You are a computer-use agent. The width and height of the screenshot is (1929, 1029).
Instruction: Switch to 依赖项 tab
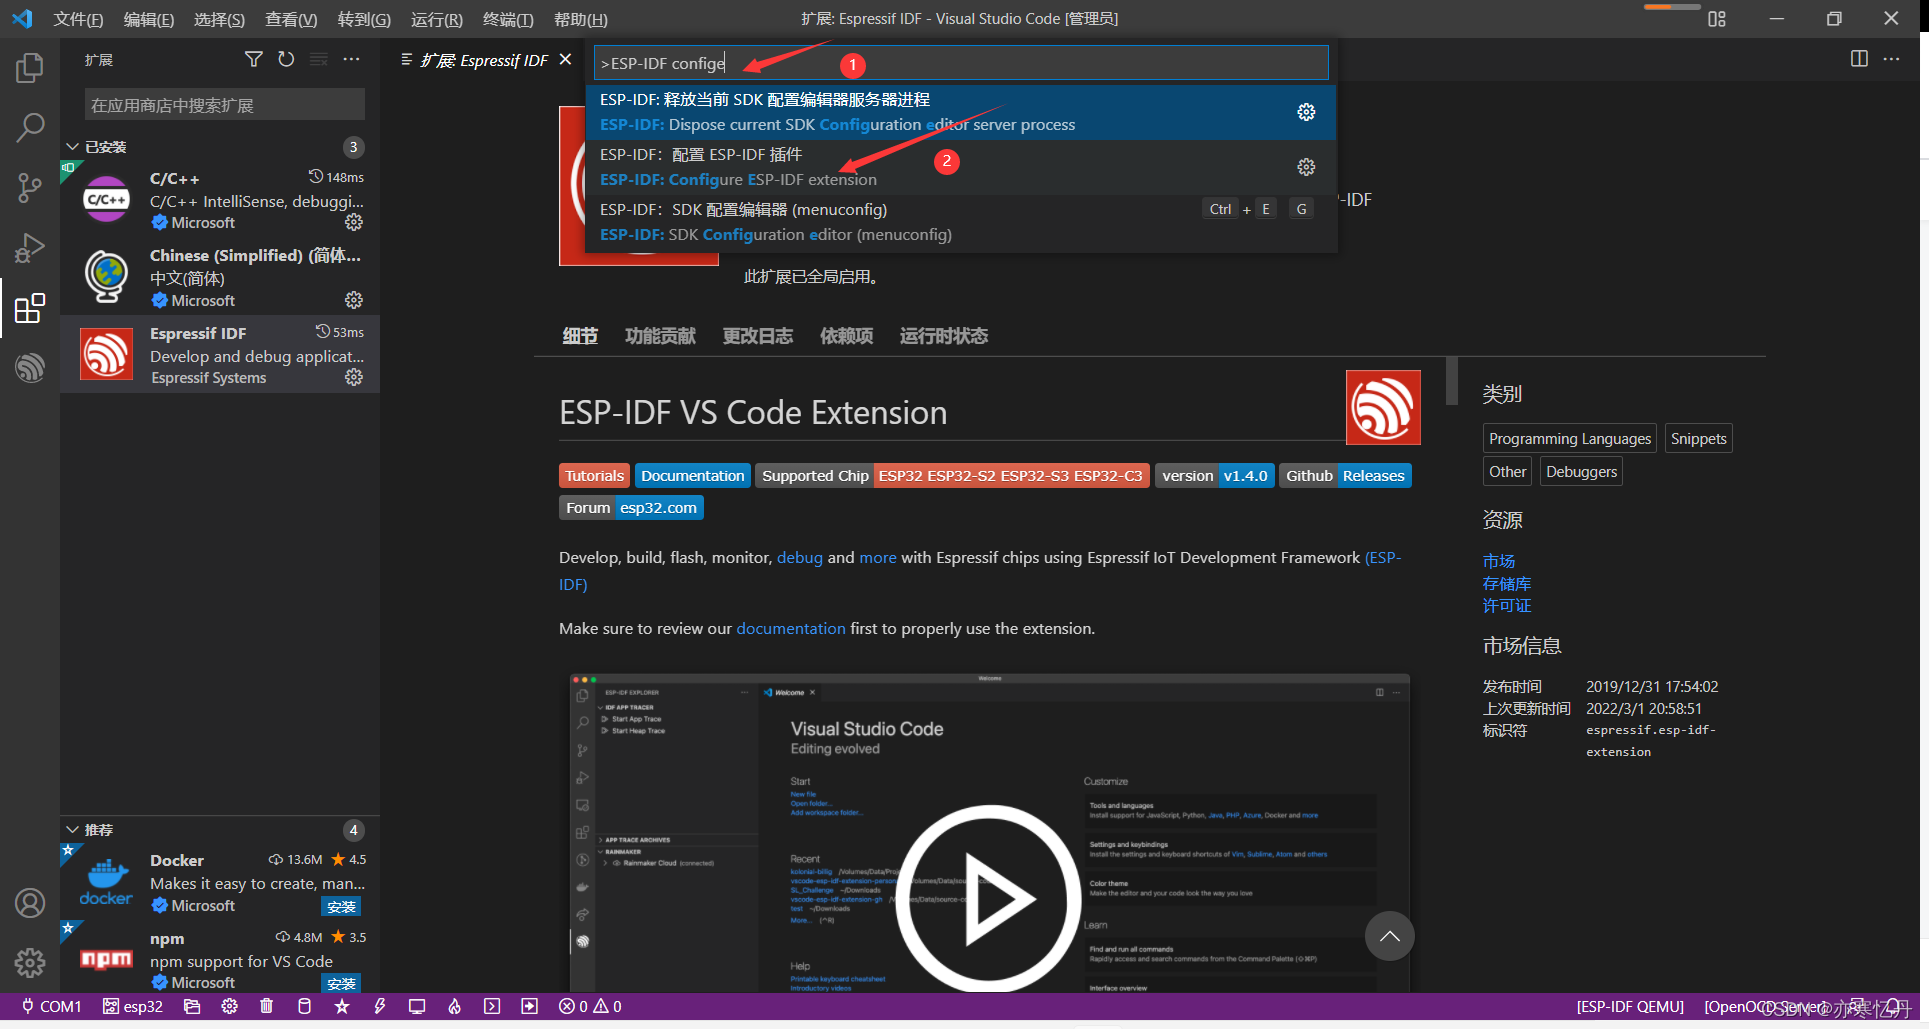(847, 336)
